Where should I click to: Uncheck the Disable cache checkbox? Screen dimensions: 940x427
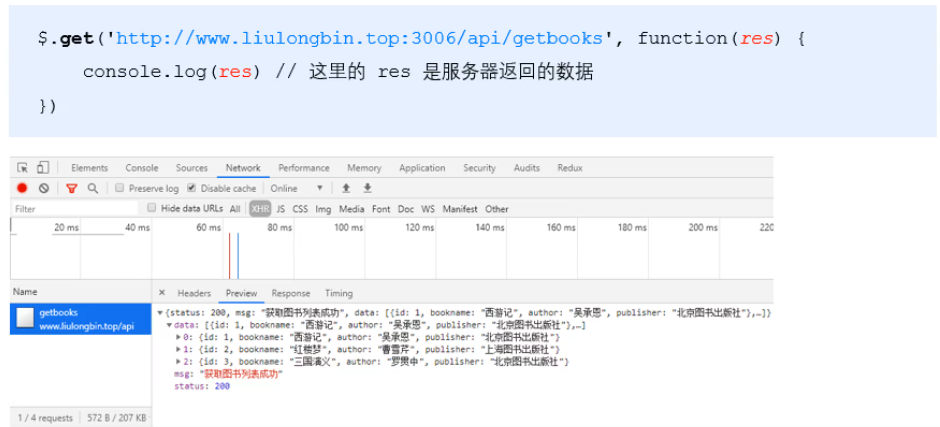point(192,188)
